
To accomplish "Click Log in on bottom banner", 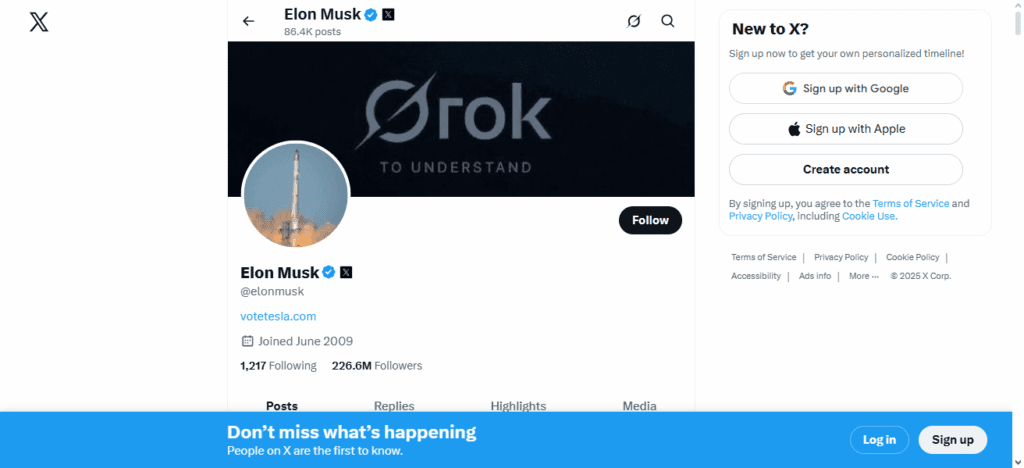I will [879, 440].
